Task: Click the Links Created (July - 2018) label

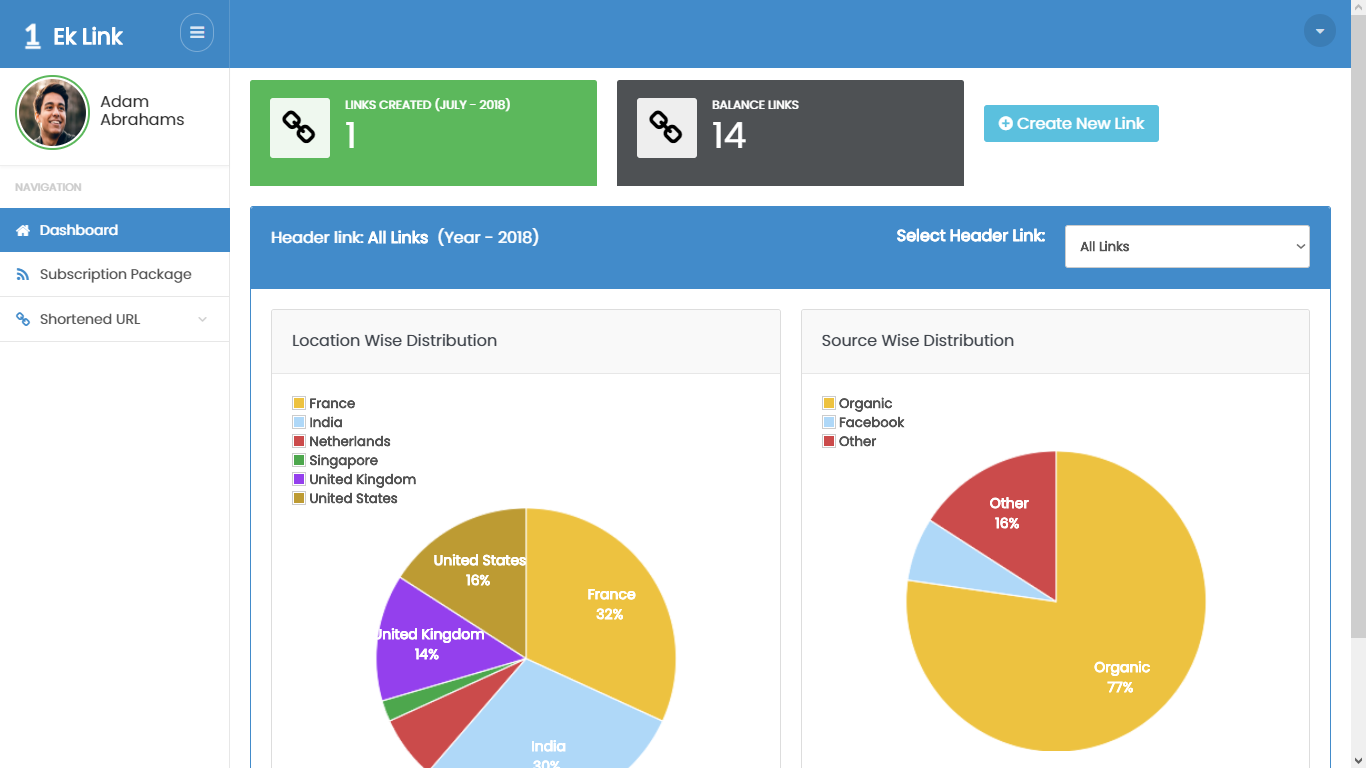Action: (428, 104)
